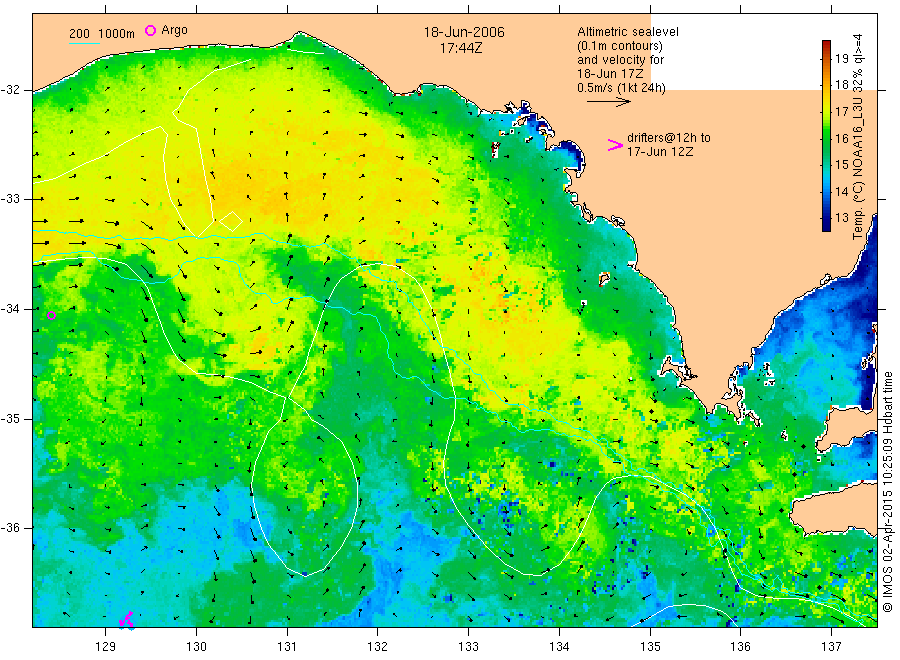
Task: Click the latitude label "-34"
Action: pos(10,309)
